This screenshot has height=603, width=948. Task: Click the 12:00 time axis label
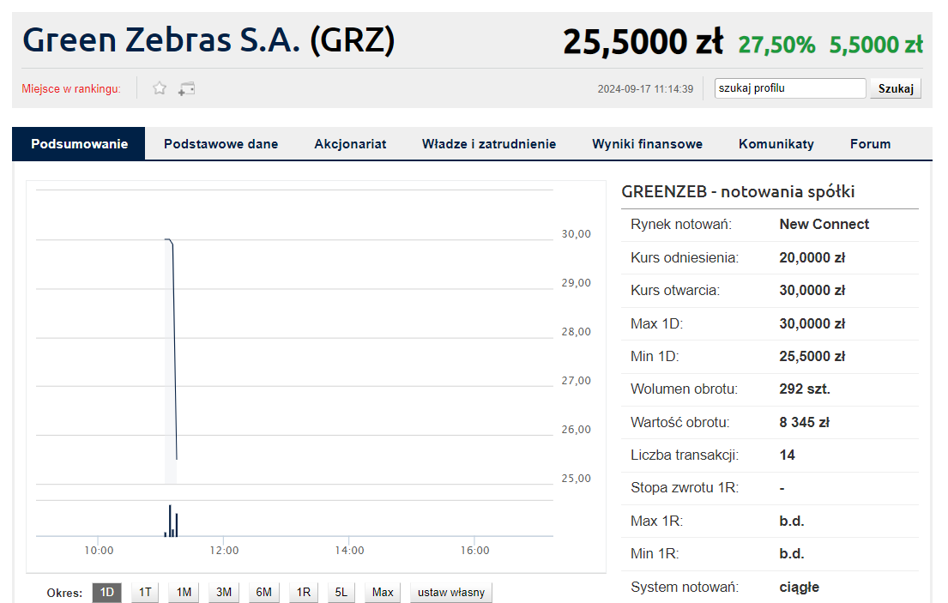224,550
